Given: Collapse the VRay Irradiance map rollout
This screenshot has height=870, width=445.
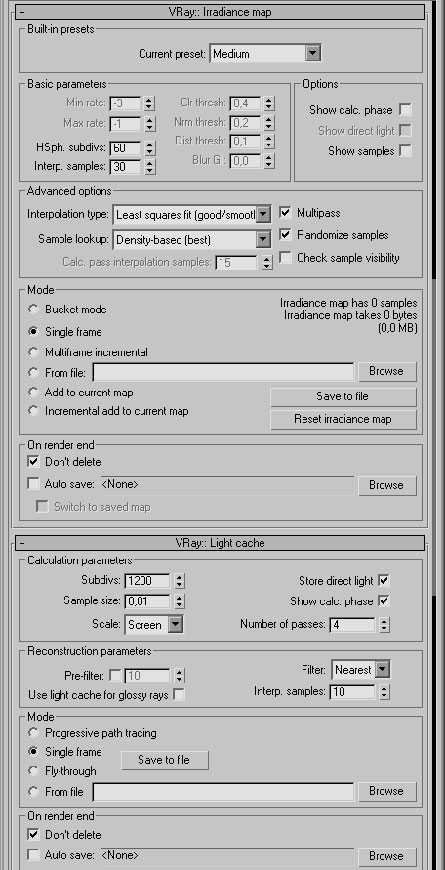Looking at the screenshot, I should (220, 11).
